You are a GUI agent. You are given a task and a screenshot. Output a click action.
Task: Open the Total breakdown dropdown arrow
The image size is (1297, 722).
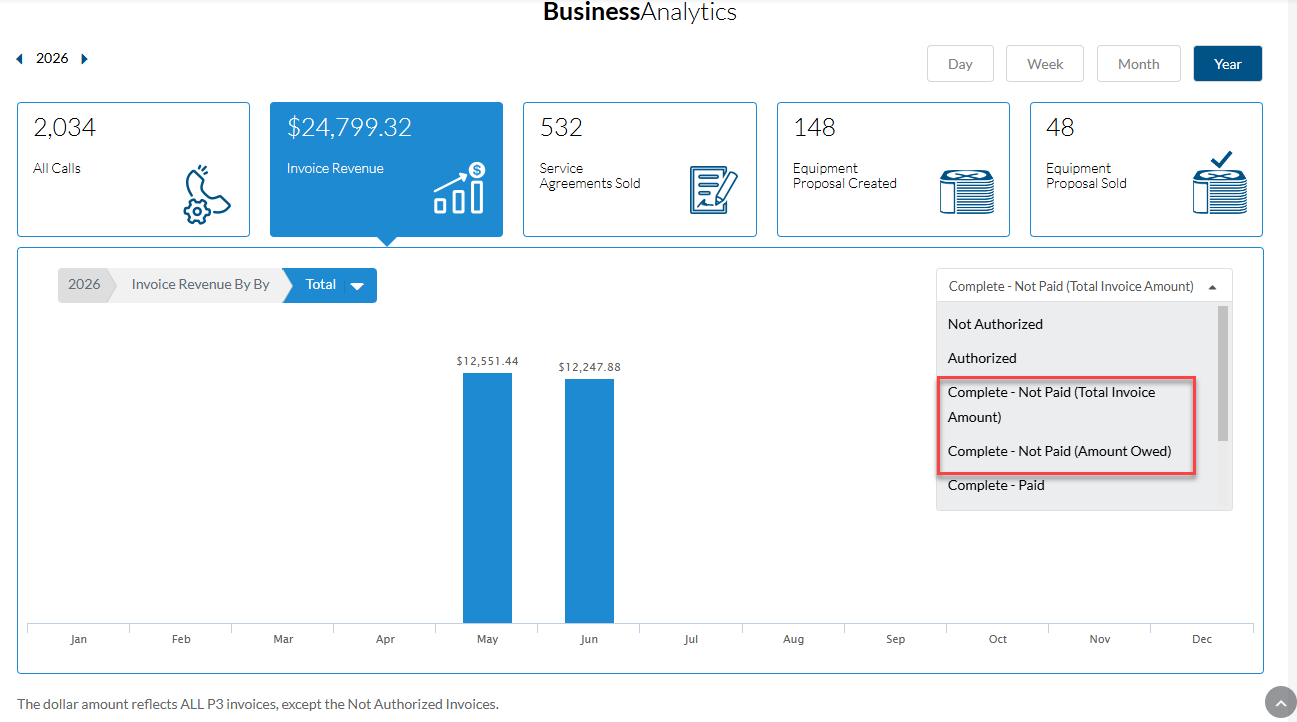[x=357, y=286]
